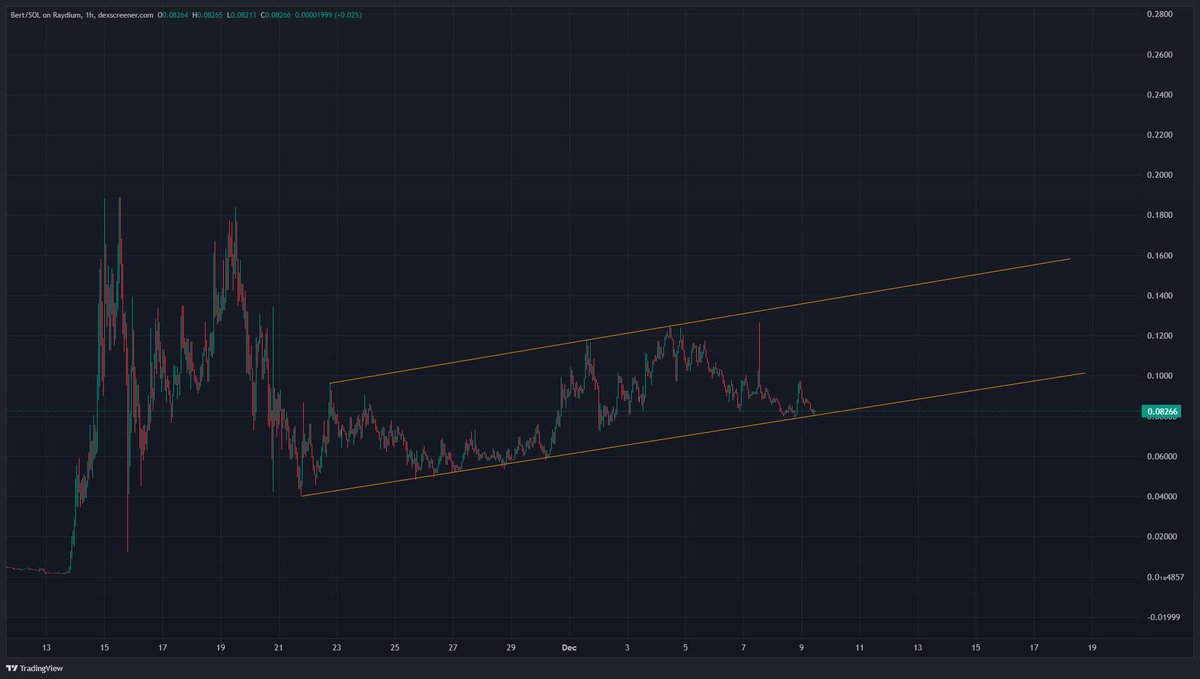Click the 25 date label on time axis
The width and height of the screenshot is (1200, 679).
pyautogui.click(x=394, y=647)
